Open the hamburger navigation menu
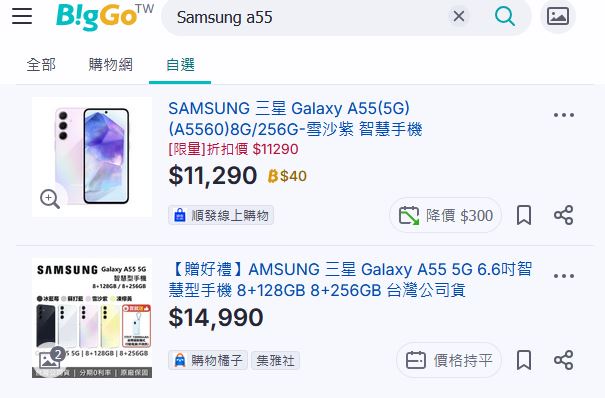605x398 pixels. 22,16
